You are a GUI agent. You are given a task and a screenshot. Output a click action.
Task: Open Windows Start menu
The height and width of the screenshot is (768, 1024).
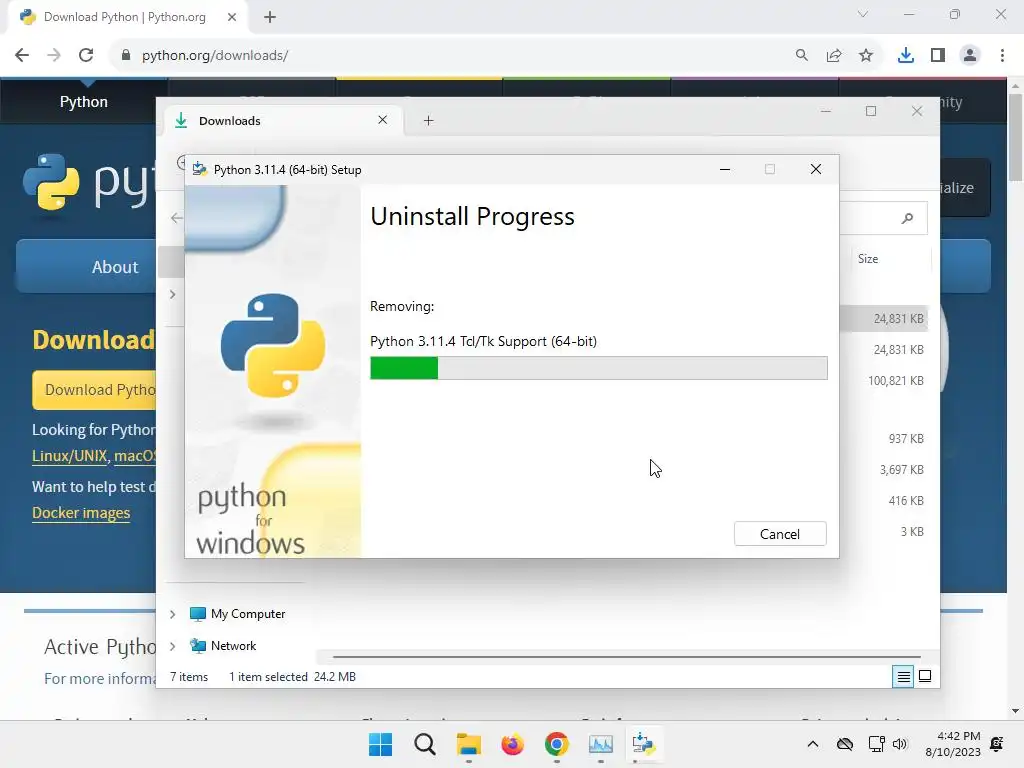click(380, 744)
